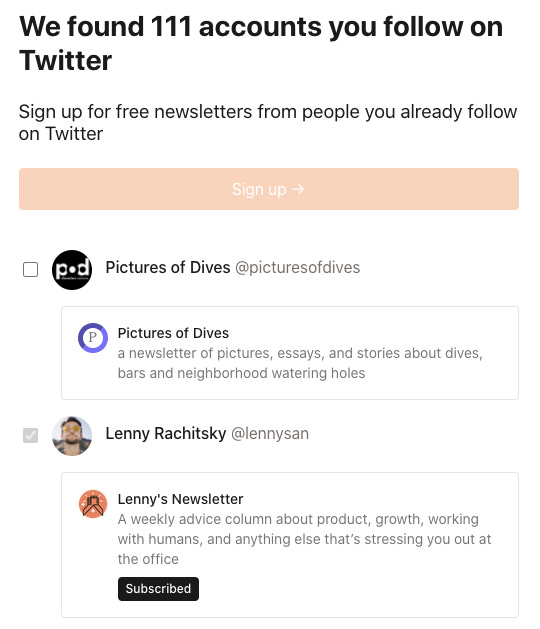Click the Sign up button
This screenshot has height=629, width=540.
(x=269, y=189)
